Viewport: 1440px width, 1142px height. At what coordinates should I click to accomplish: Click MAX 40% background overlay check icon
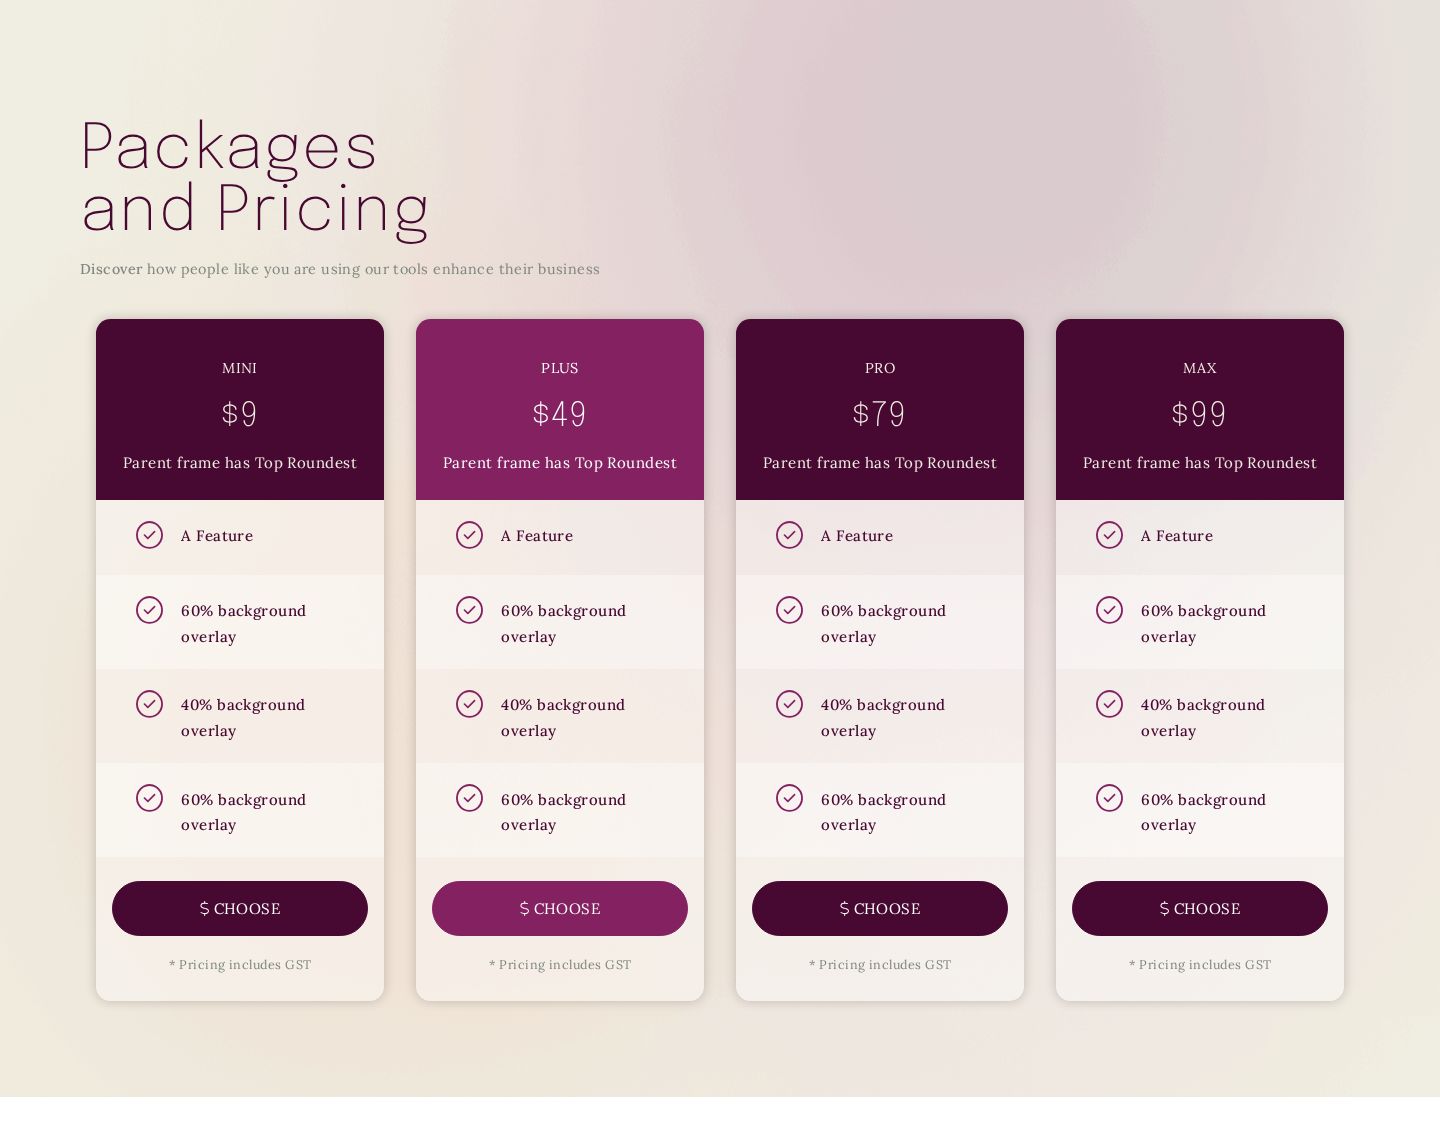[x=1109, y=704]
